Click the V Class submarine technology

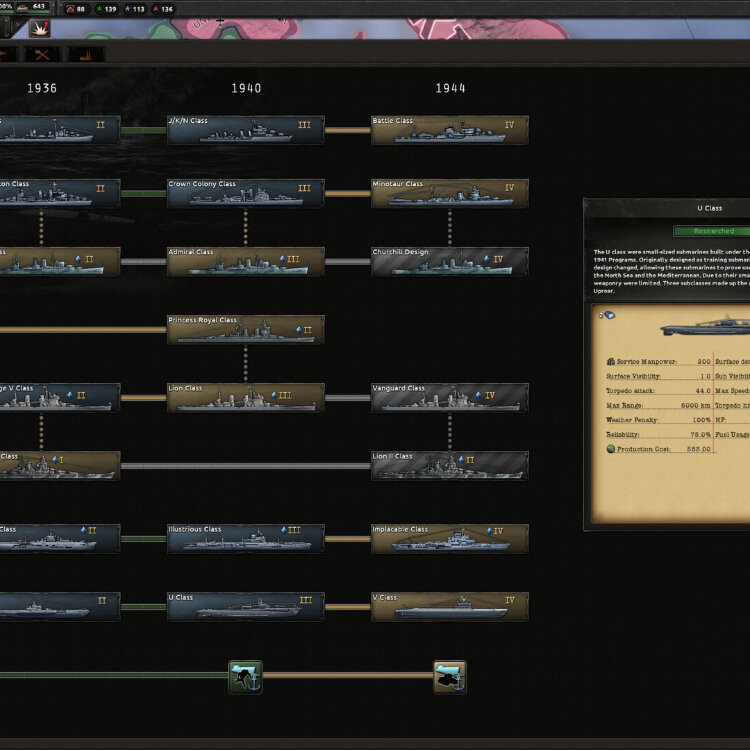pyautogui.click(x=449, y=607)
